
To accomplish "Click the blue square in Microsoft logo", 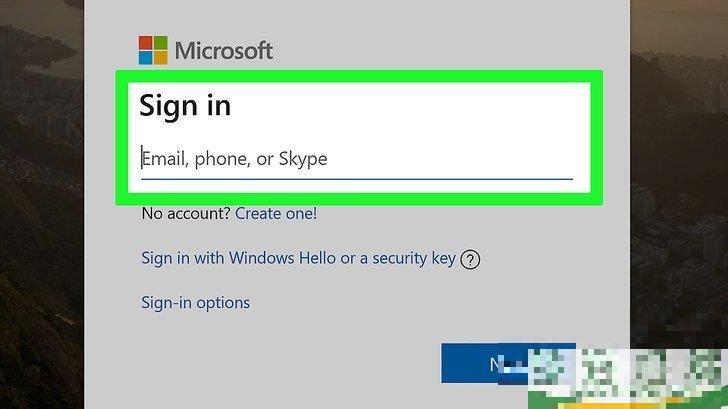I will (x=146, y=57).
